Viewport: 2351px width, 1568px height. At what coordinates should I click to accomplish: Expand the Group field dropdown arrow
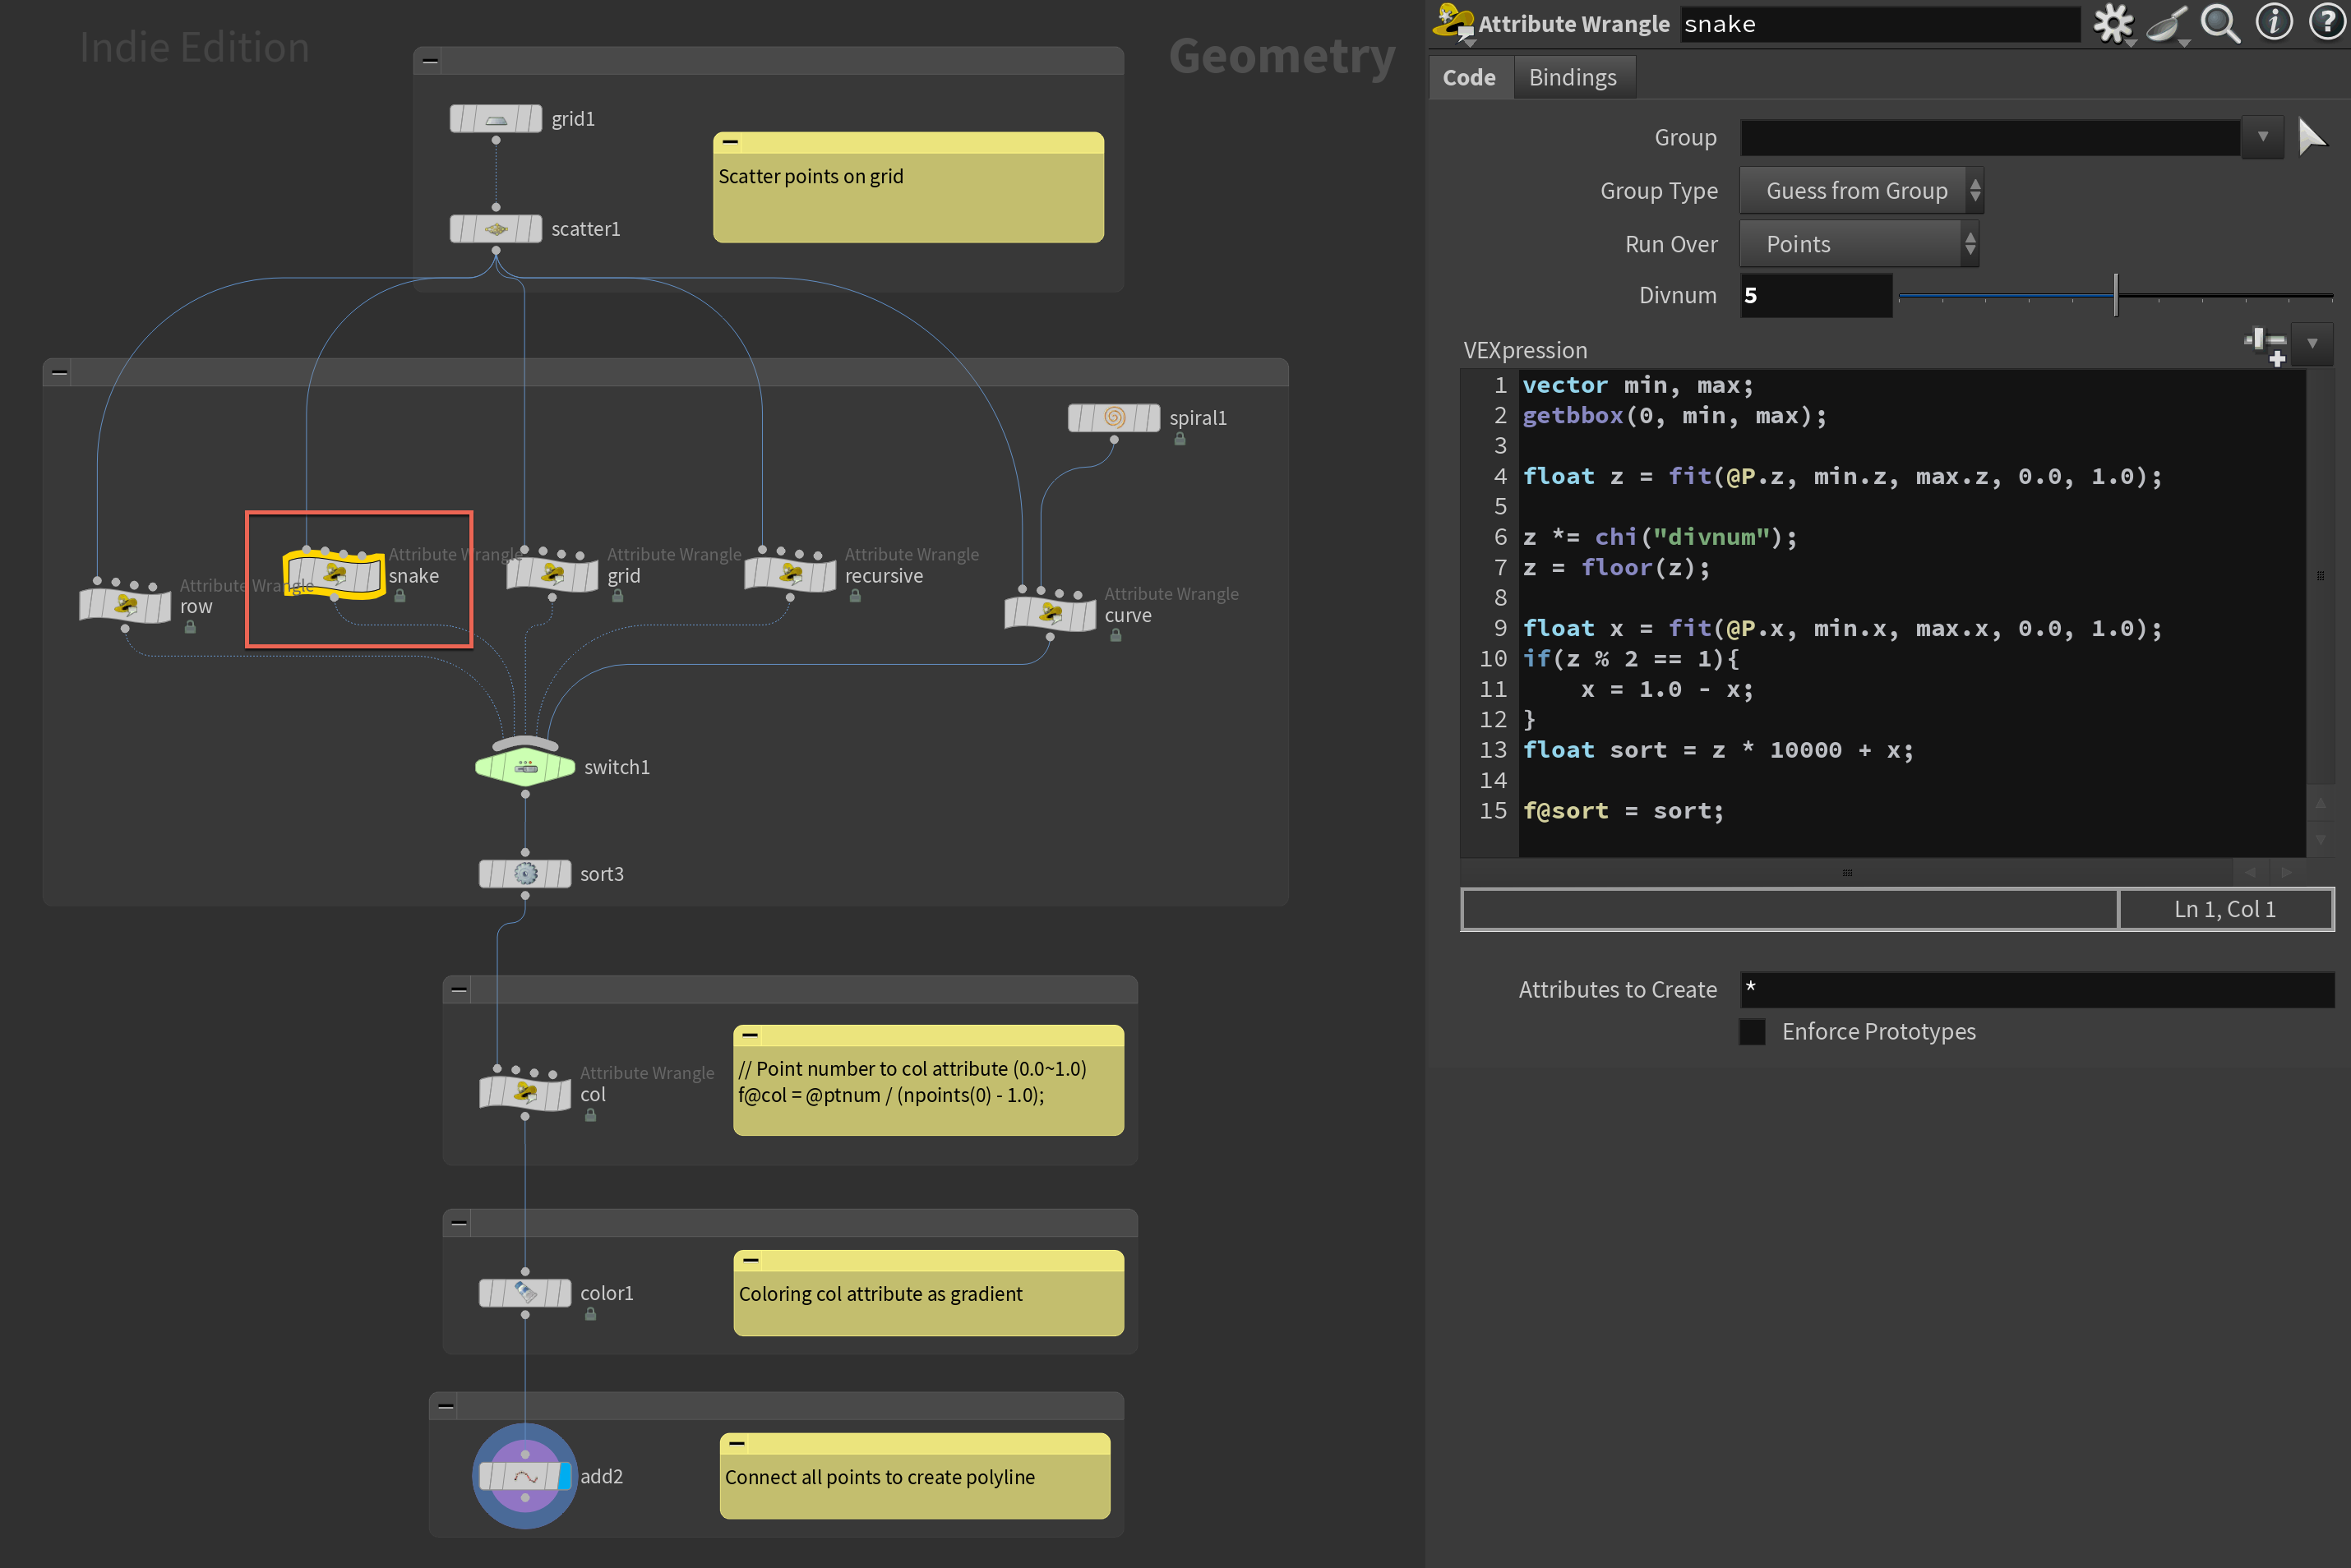click(2262, 137)
